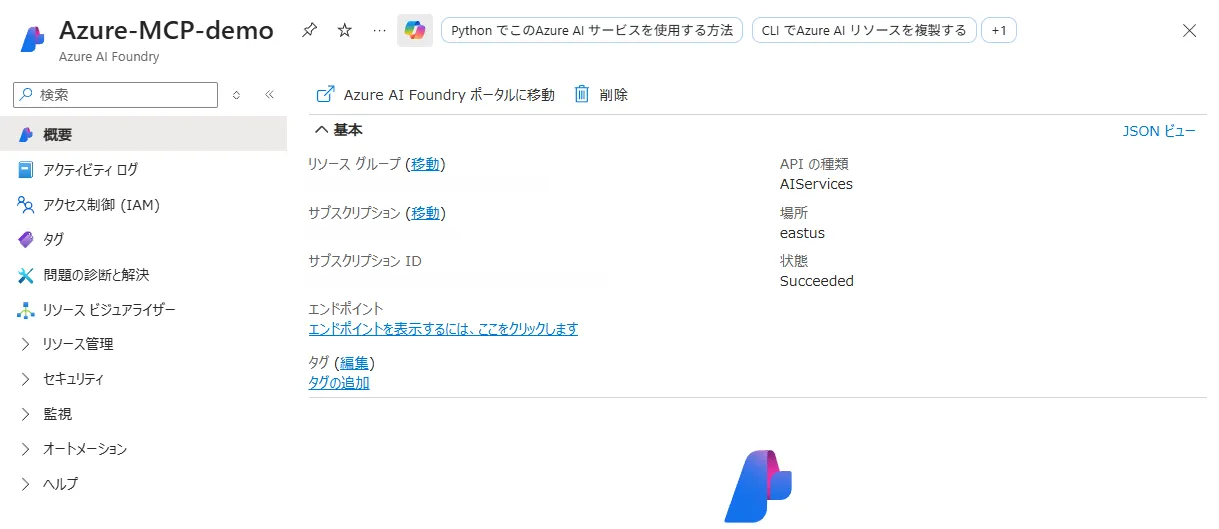Click the サブスクリプション ID label
This screenshot has width=1219, height=529.
point(365,261)
